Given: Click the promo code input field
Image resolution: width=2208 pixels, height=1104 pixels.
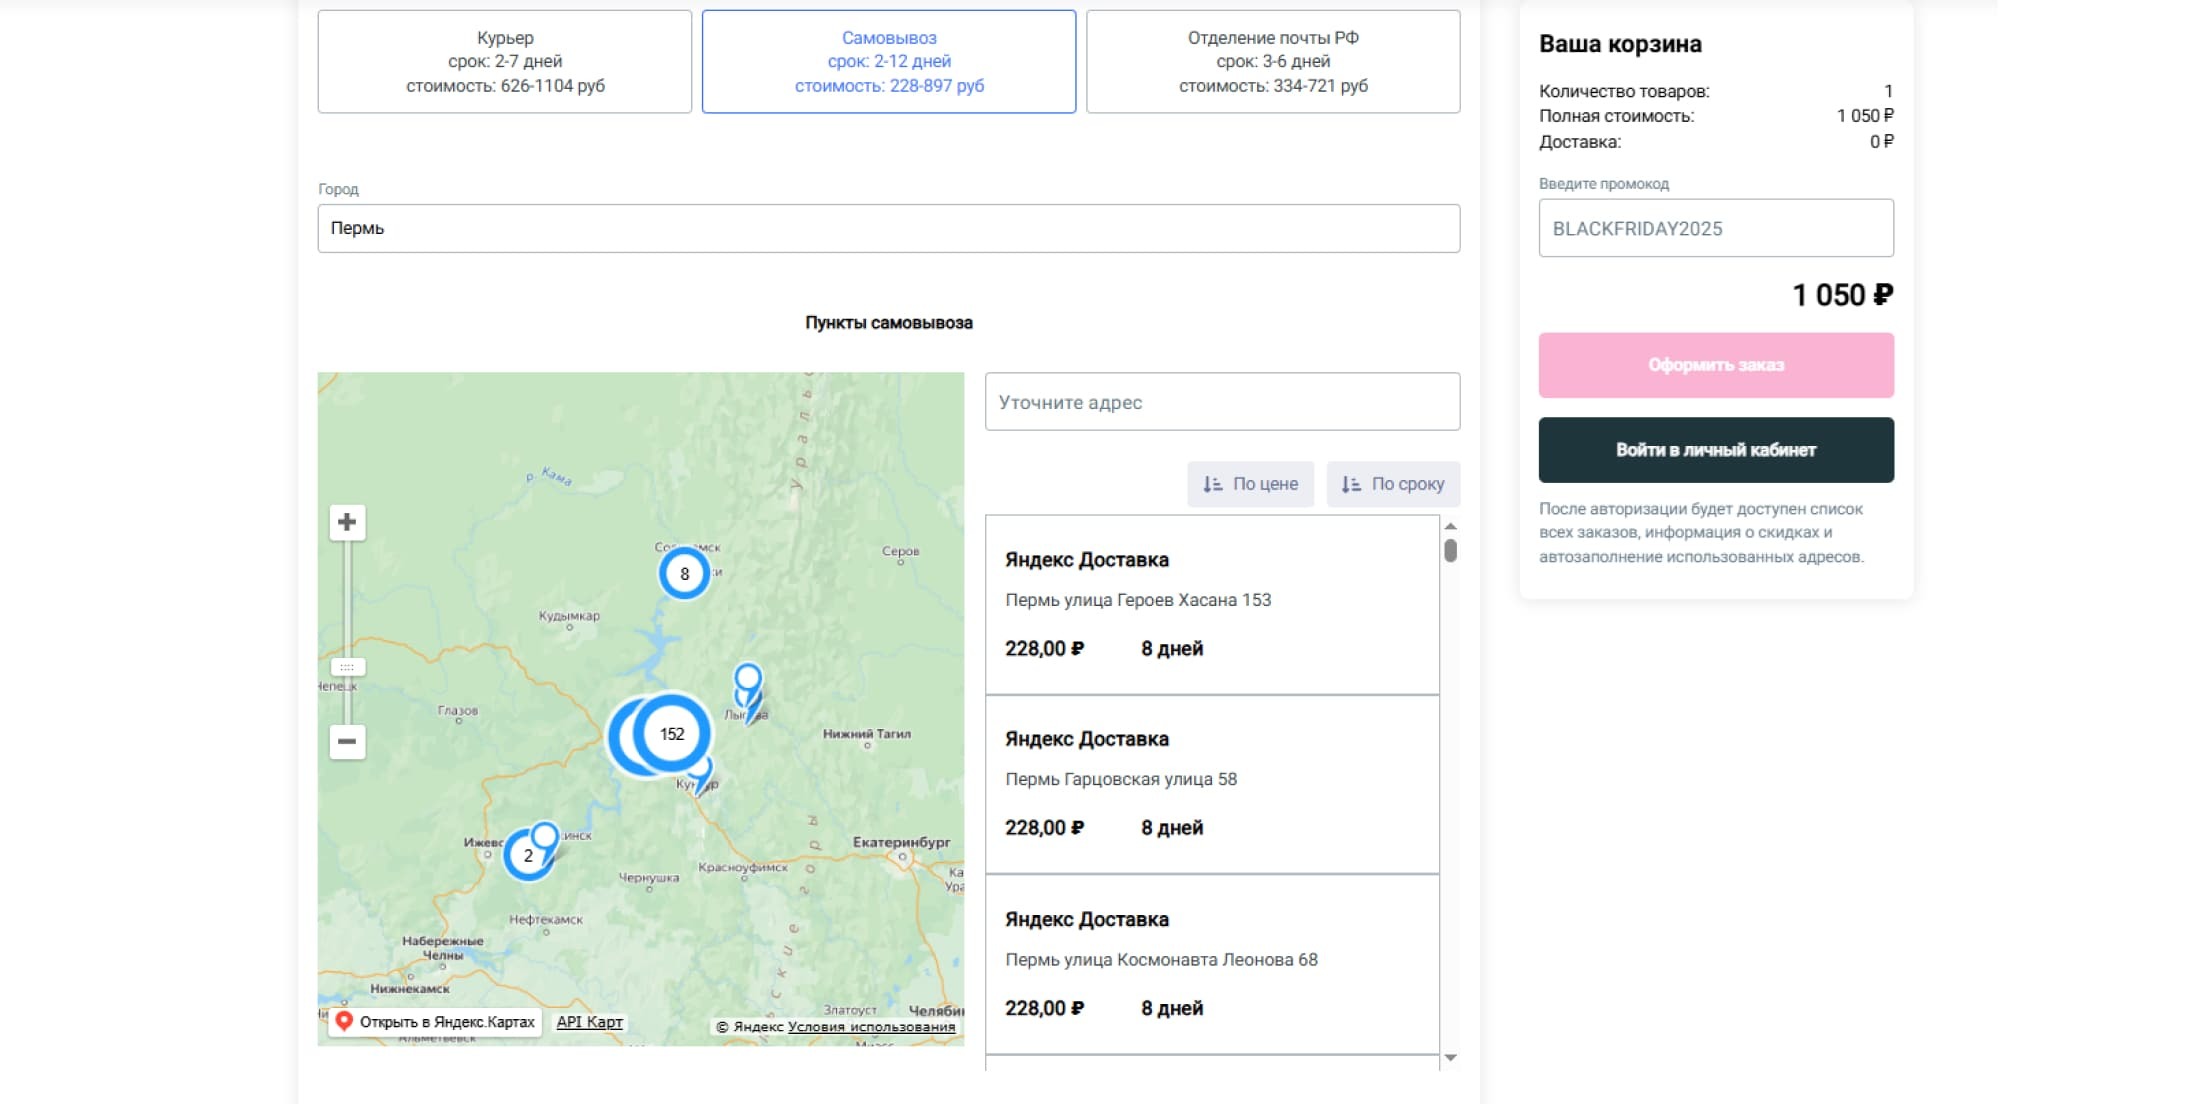Looking at the screenshot, I should coord(1716,228).
